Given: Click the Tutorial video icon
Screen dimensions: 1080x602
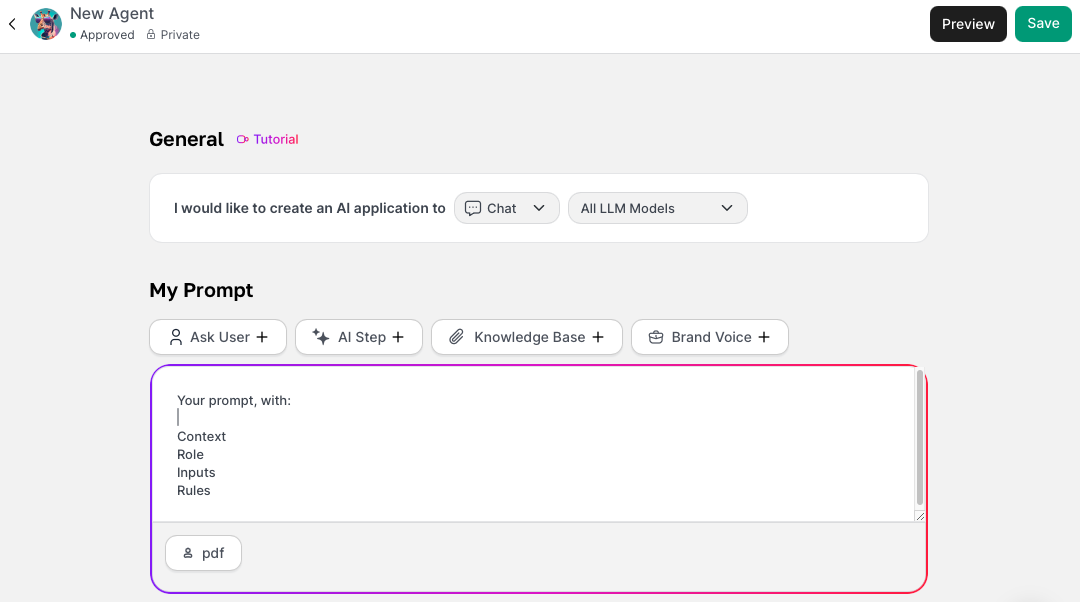Looking at the screenshot, I should click(x=242, y=139).
